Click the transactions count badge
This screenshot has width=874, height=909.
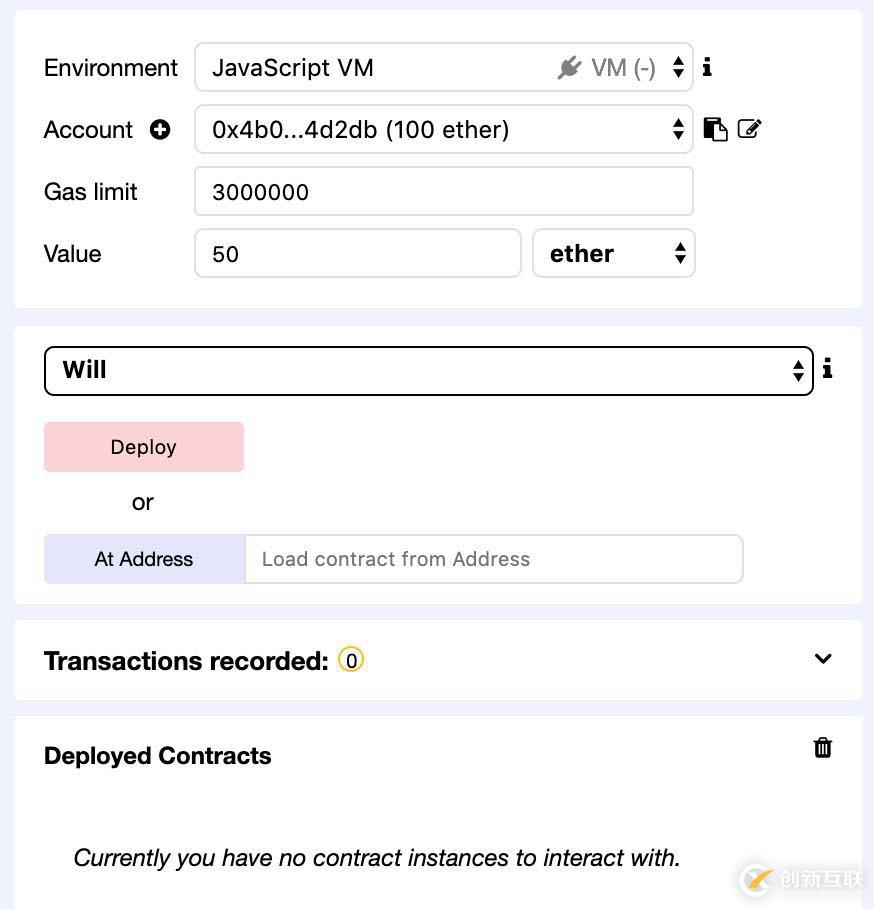click(x=351, y=660)
